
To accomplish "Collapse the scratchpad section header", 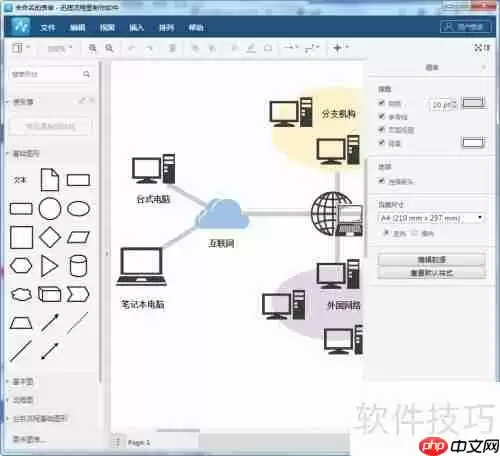I will pos(23,102).
